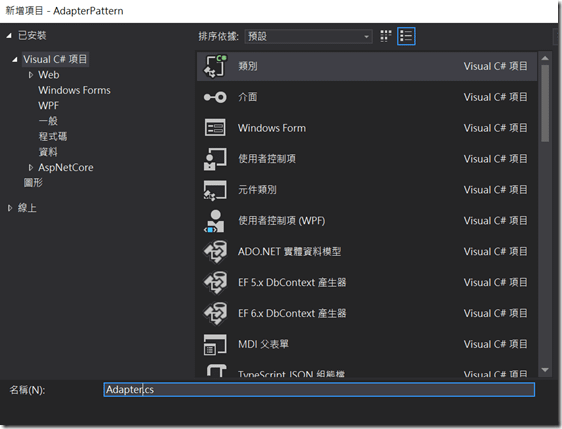The width and height of the screenshot is (562, 429).
Task: Expand the AspNetCore tree node
Action: point(31,167)
